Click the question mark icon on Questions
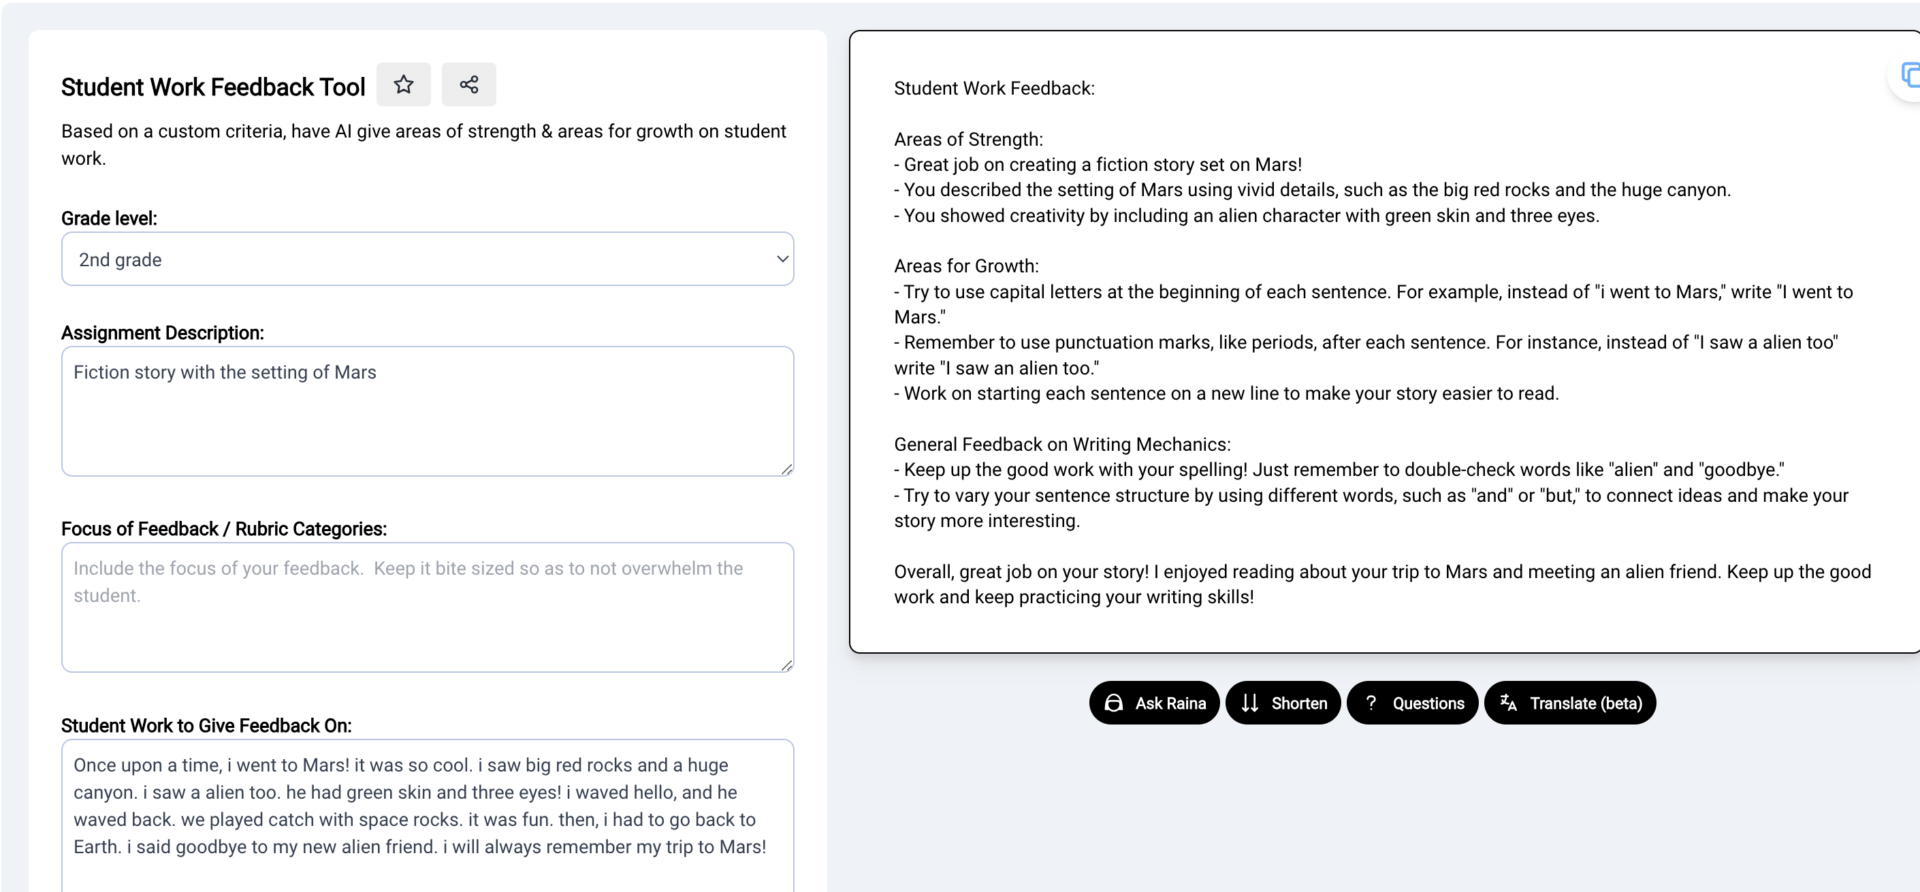The width and height of the screenshot is (1920, 892). click(x=1371, y=703)
